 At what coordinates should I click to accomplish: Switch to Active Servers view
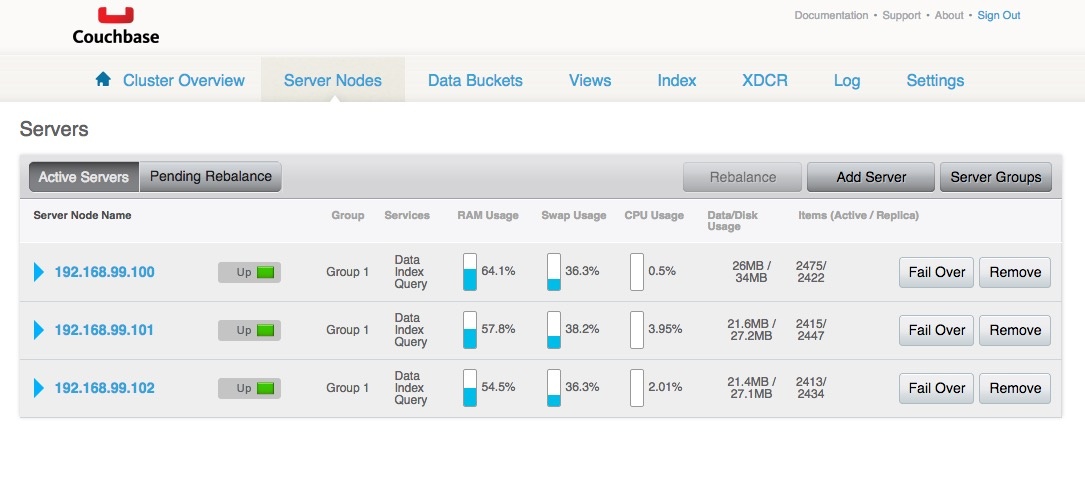(x=84, y=177)
